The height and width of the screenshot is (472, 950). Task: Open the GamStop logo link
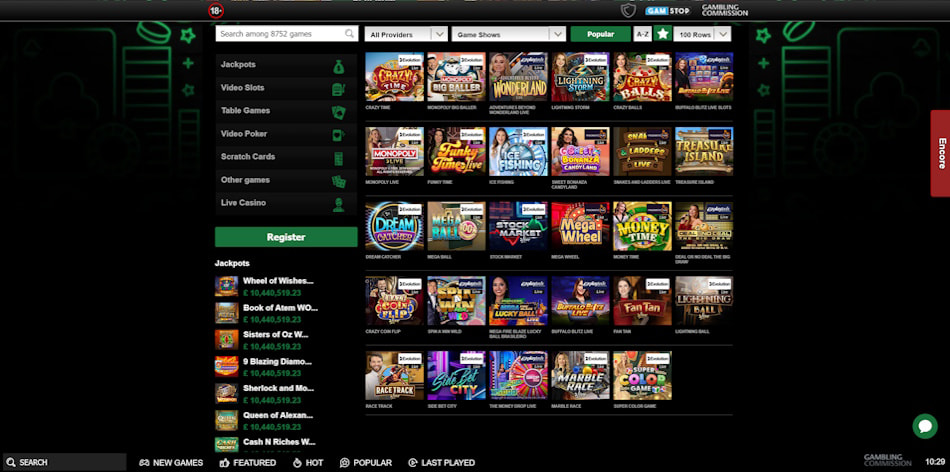click(667, 10)
